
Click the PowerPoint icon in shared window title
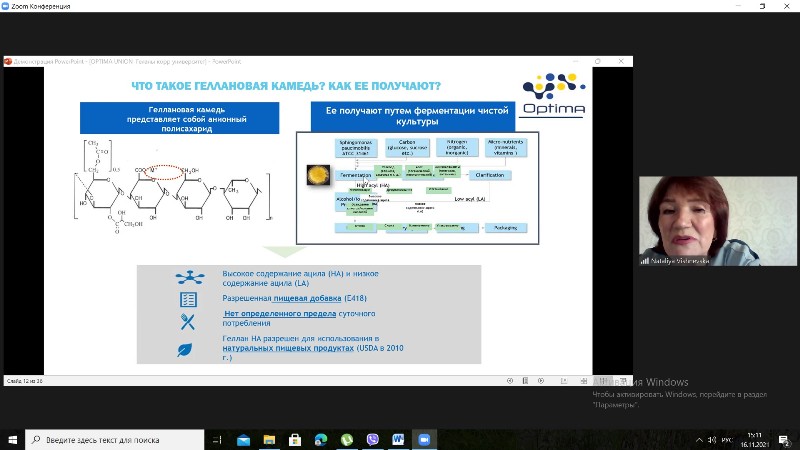pyautogui.click(x=8, y=61)
